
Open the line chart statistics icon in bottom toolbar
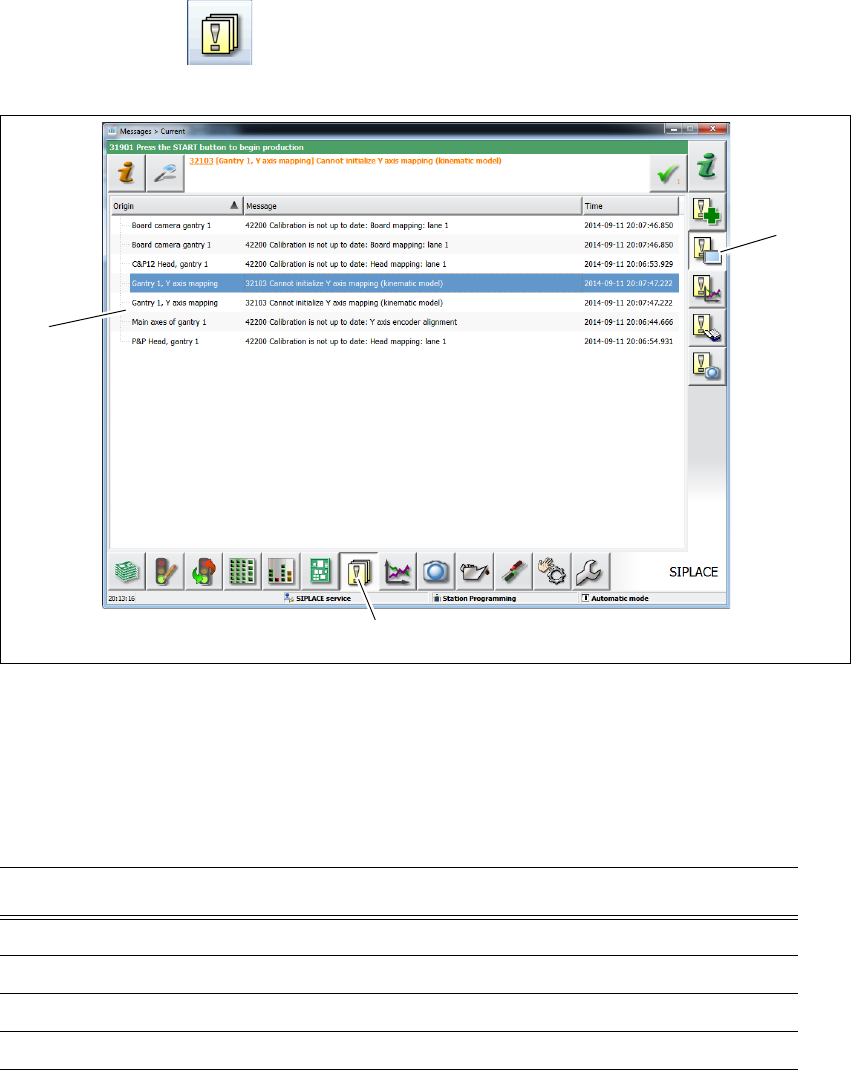point(397,571)
